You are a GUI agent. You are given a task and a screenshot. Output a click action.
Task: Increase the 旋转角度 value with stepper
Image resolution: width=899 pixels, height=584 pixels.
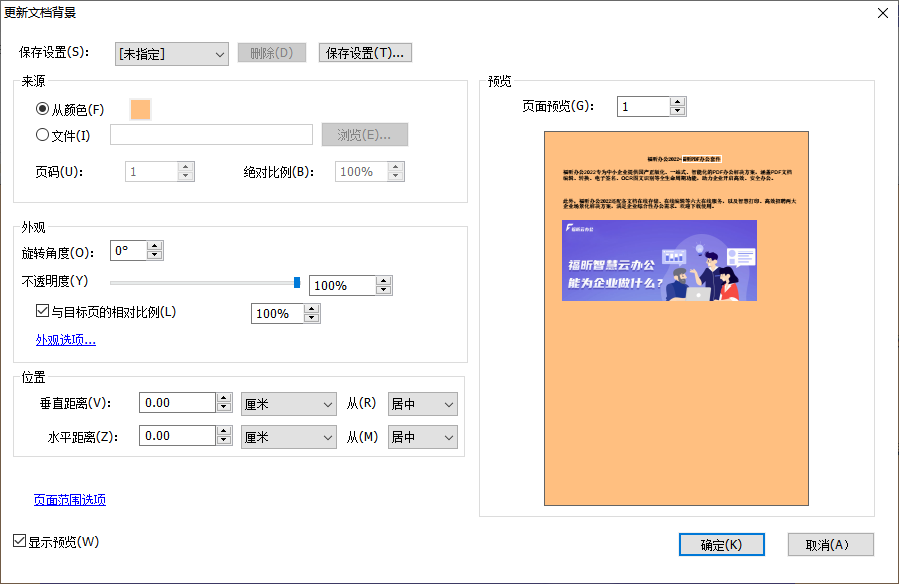153,245
